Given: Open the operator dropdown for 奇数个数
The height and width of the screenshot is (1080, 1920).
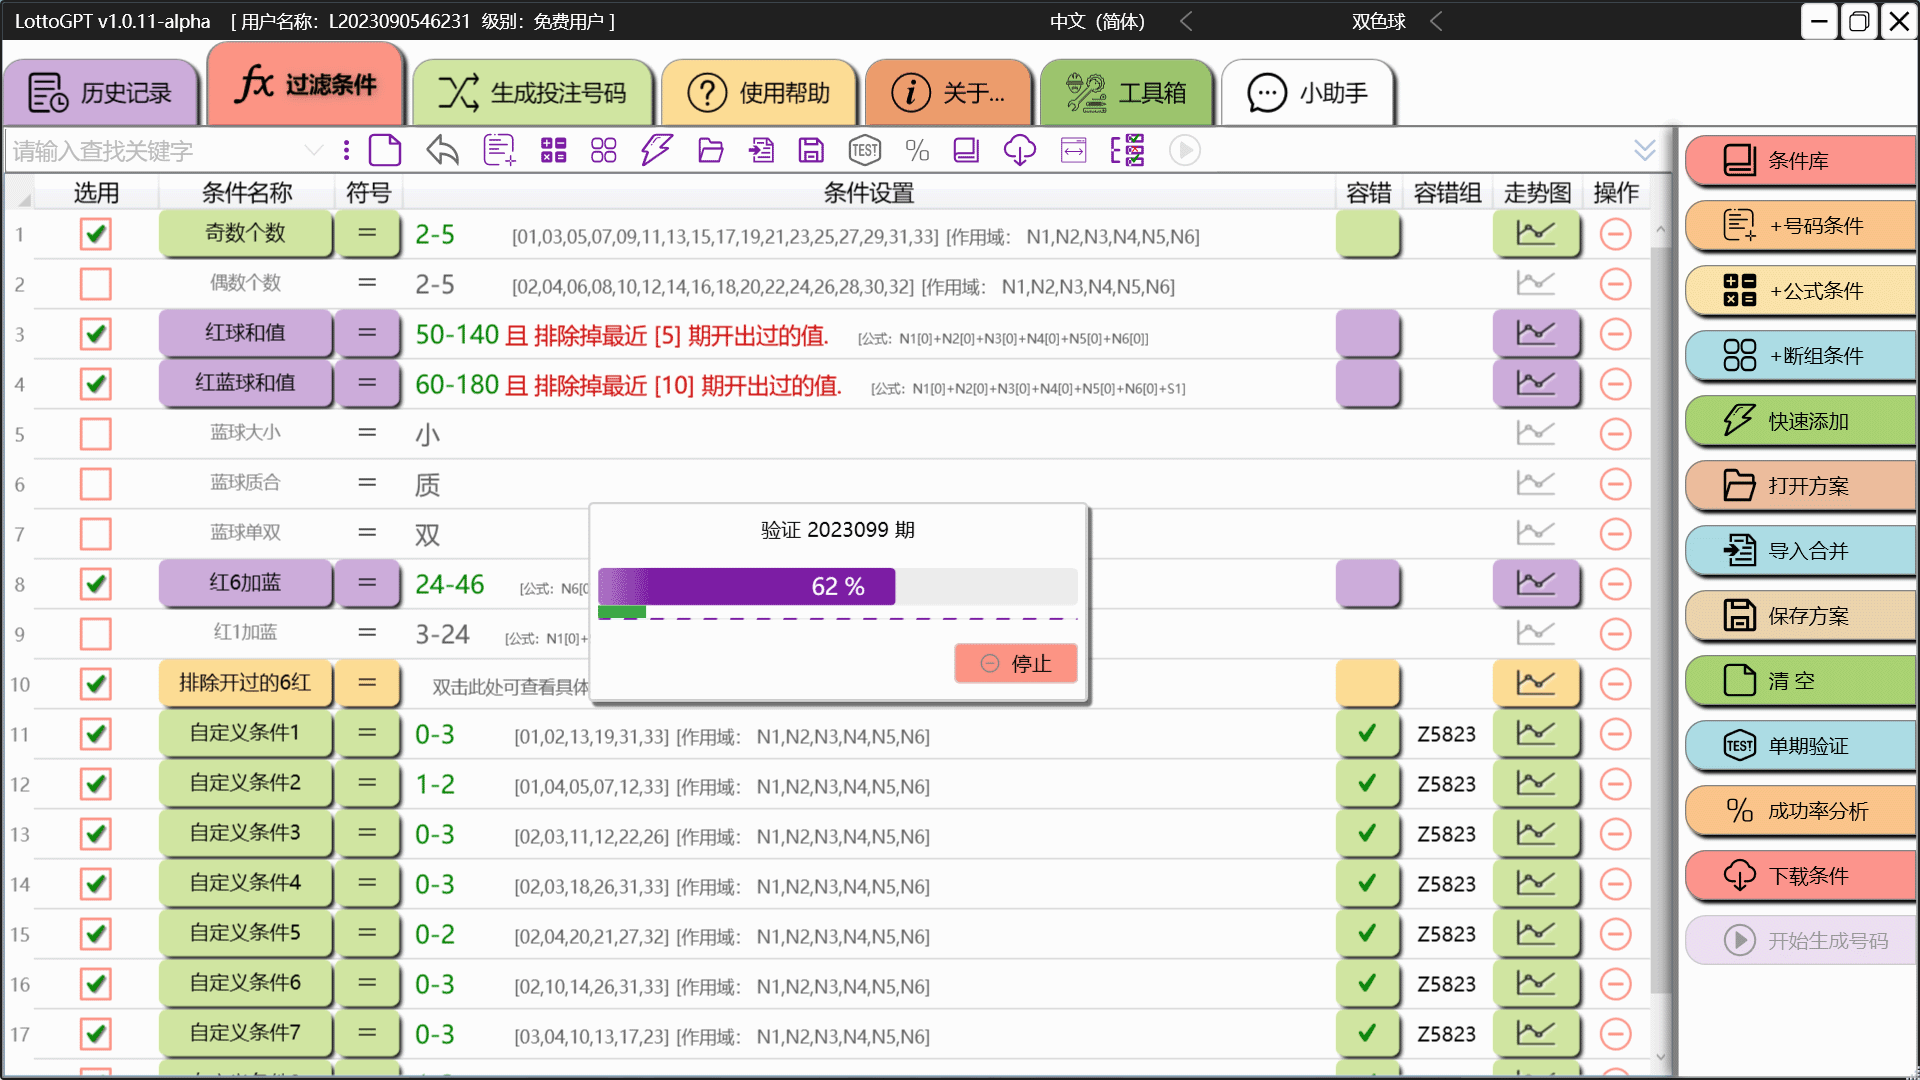Looking at the screenshot, I should click(367, 234).
